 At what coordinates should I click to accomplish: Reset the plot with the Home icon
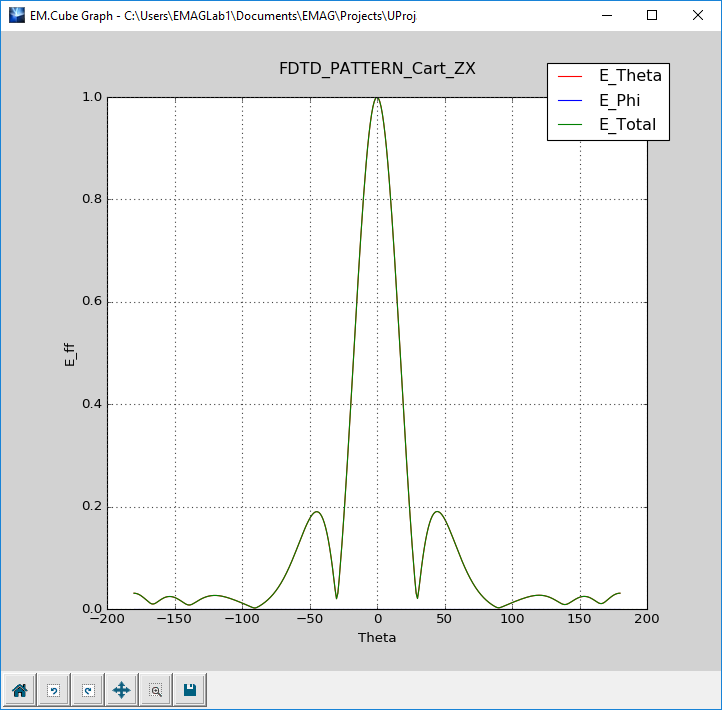19,689
